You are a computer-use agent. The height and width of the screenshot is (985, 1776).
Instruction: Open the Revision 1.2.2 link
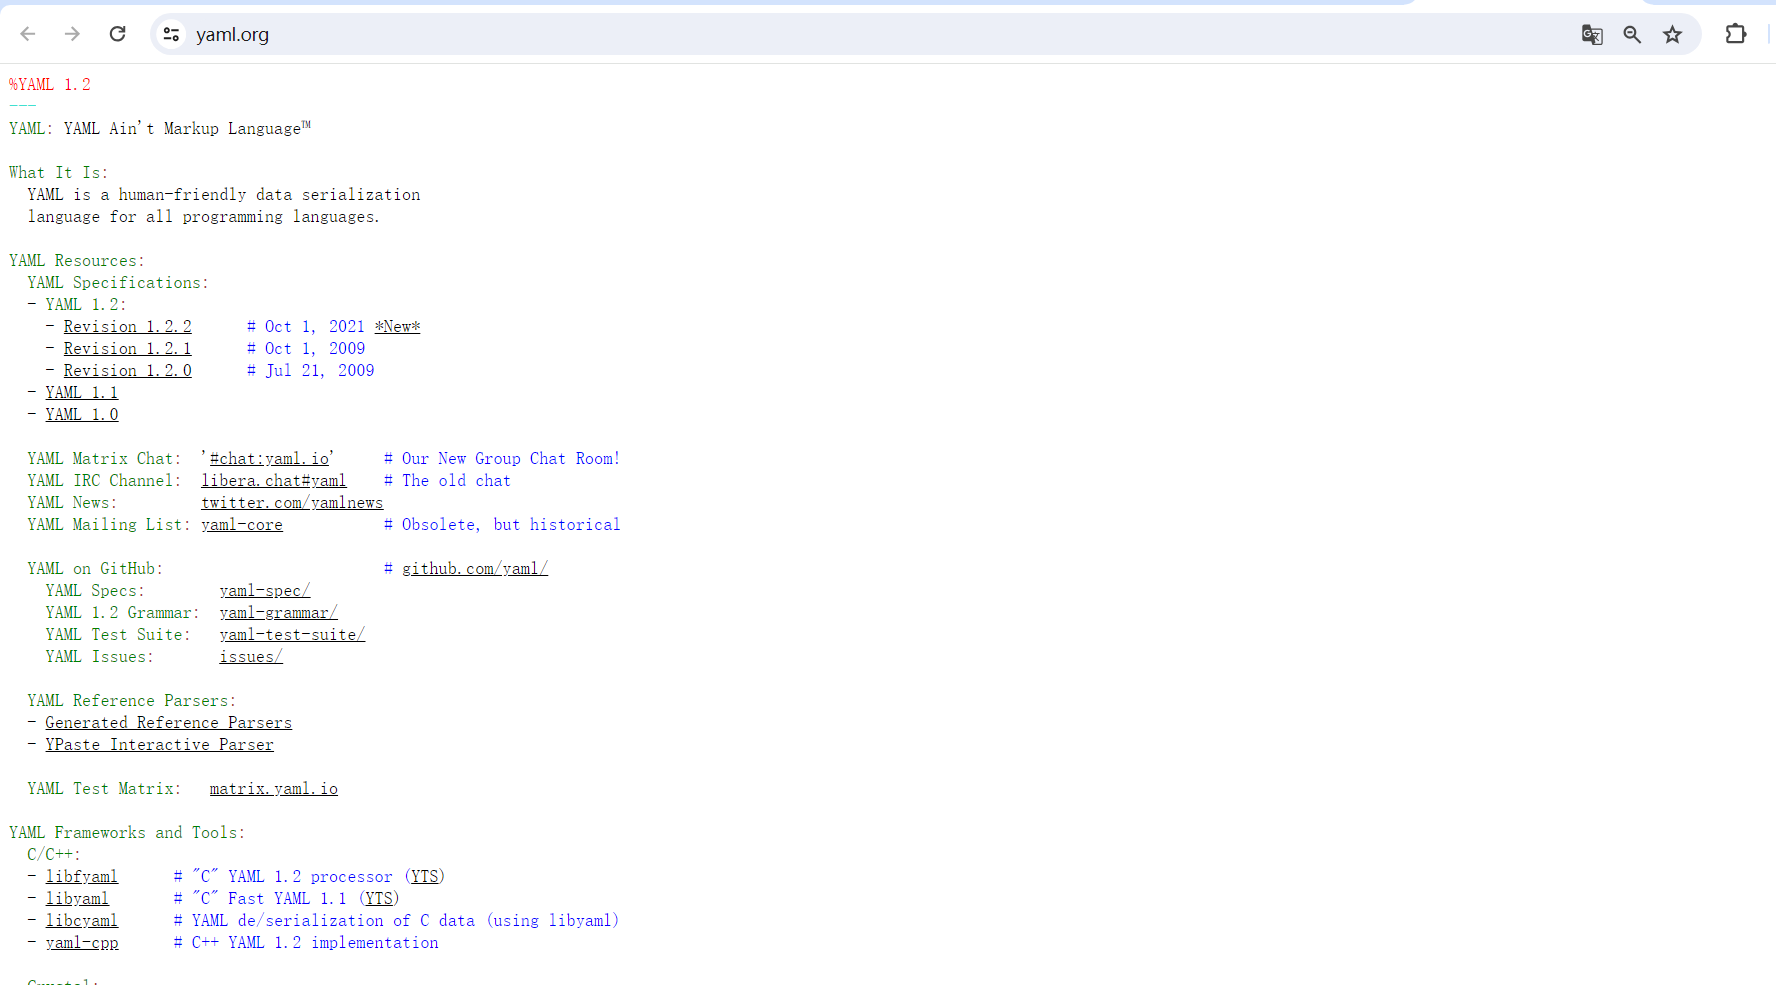pyautogui.click(x=127, y=327)
